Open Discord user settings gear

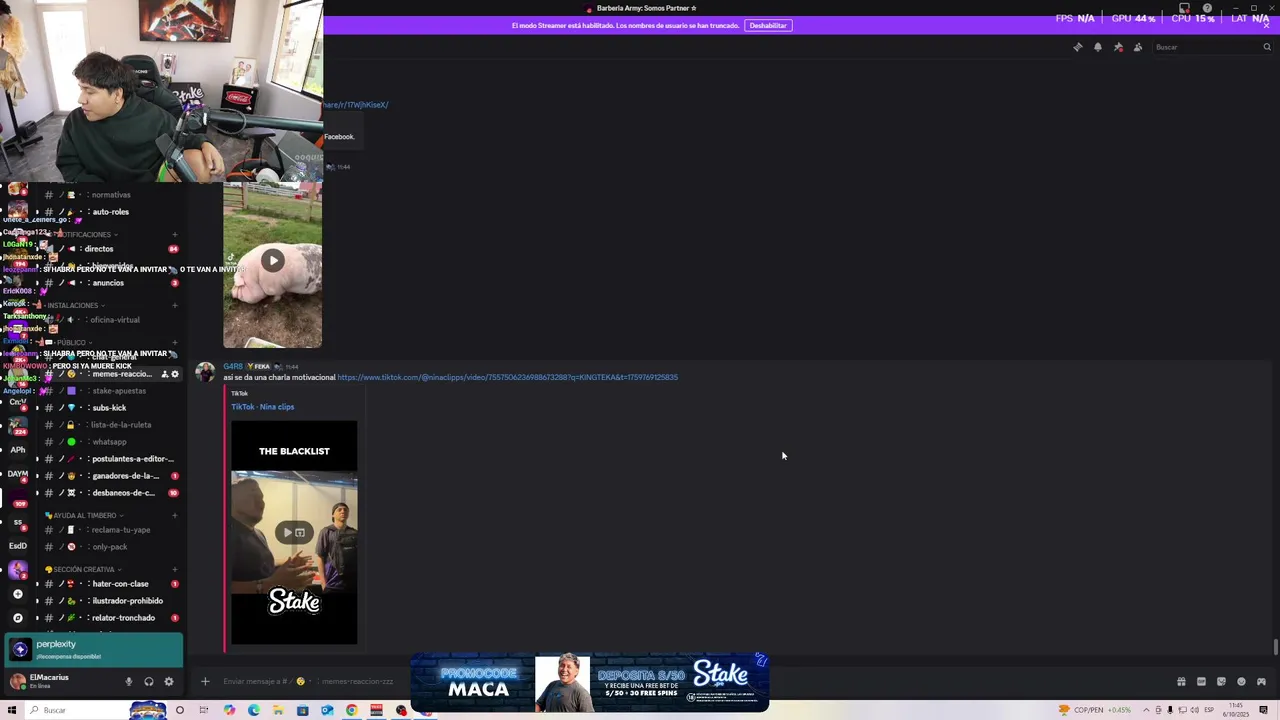pyautogui.click(x=169, y=682)
